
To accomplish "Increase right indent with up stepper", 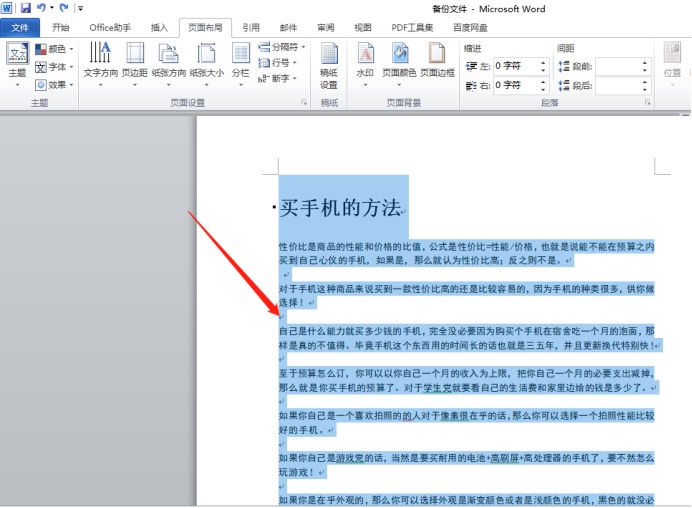I will pyautogui.click(x=544, y=82).
